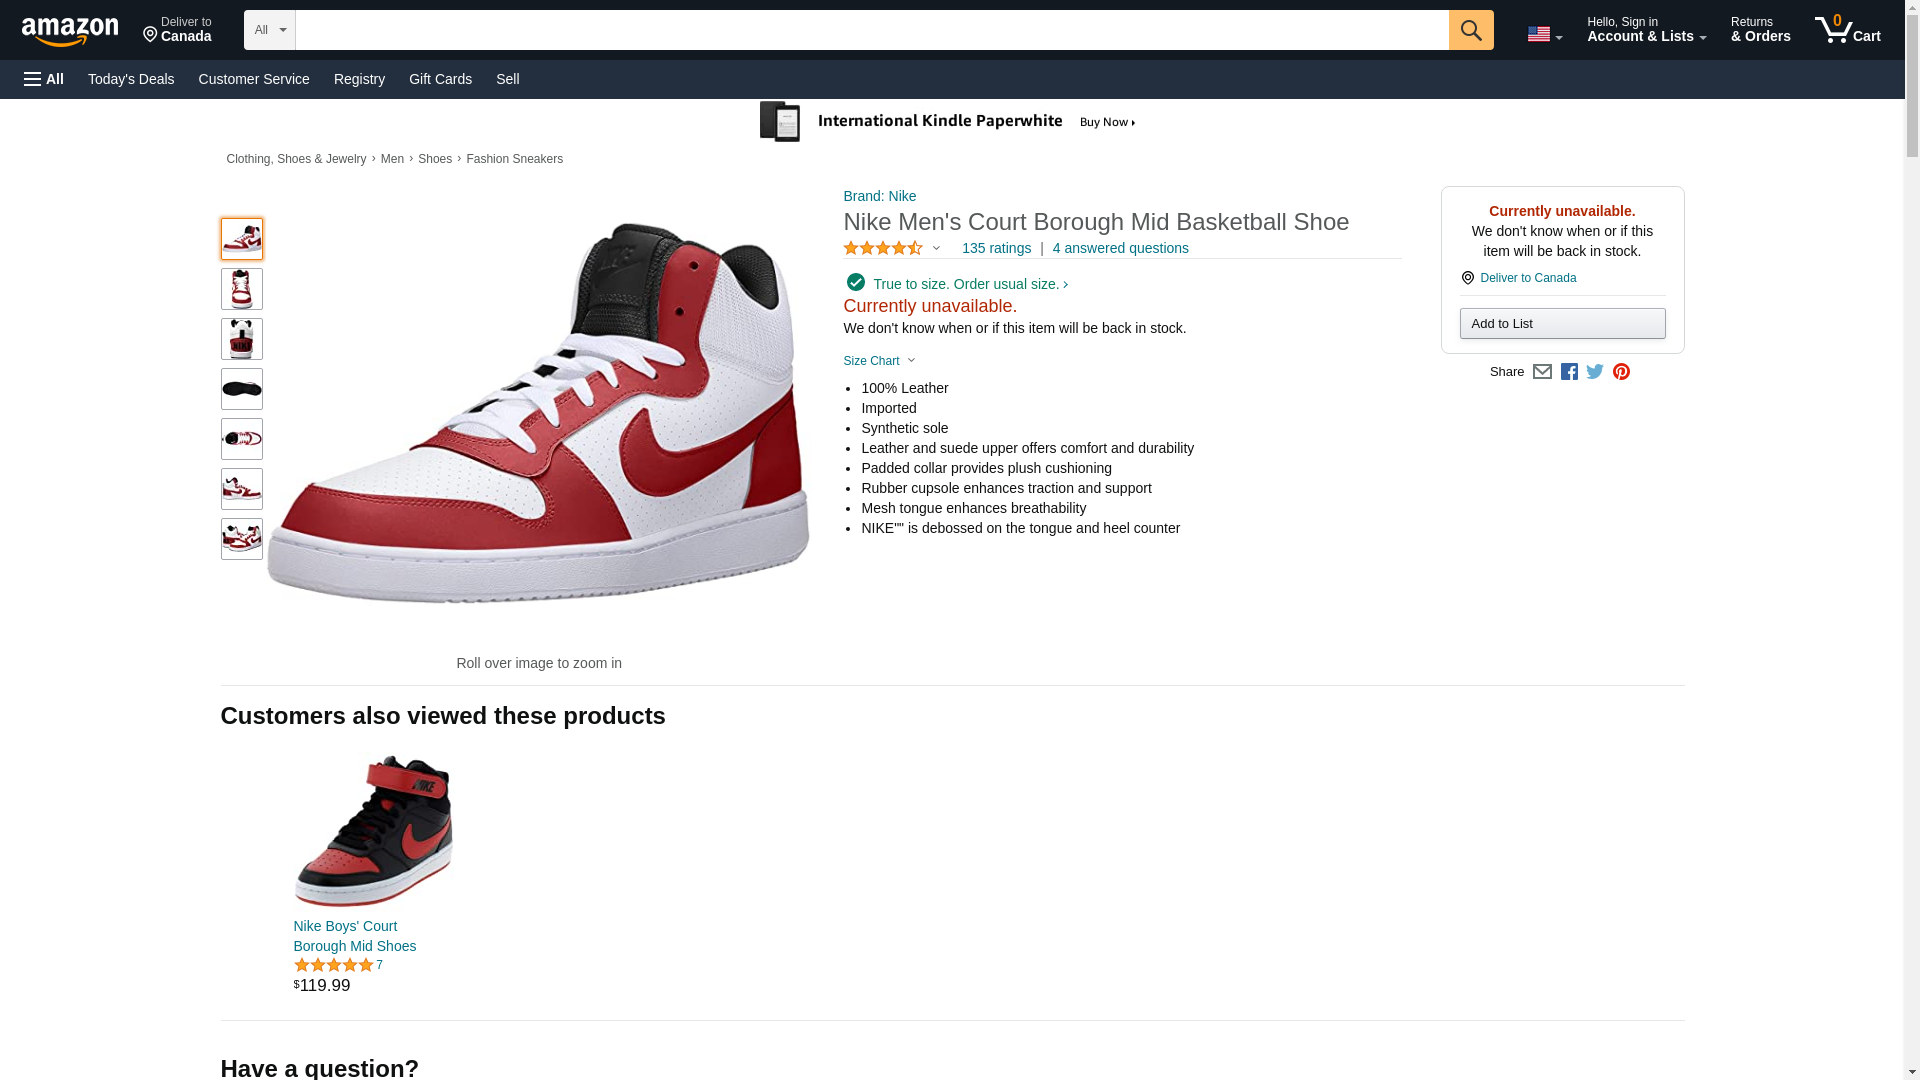
Task: Open the language flag selector
Action: click(1544, 34)
